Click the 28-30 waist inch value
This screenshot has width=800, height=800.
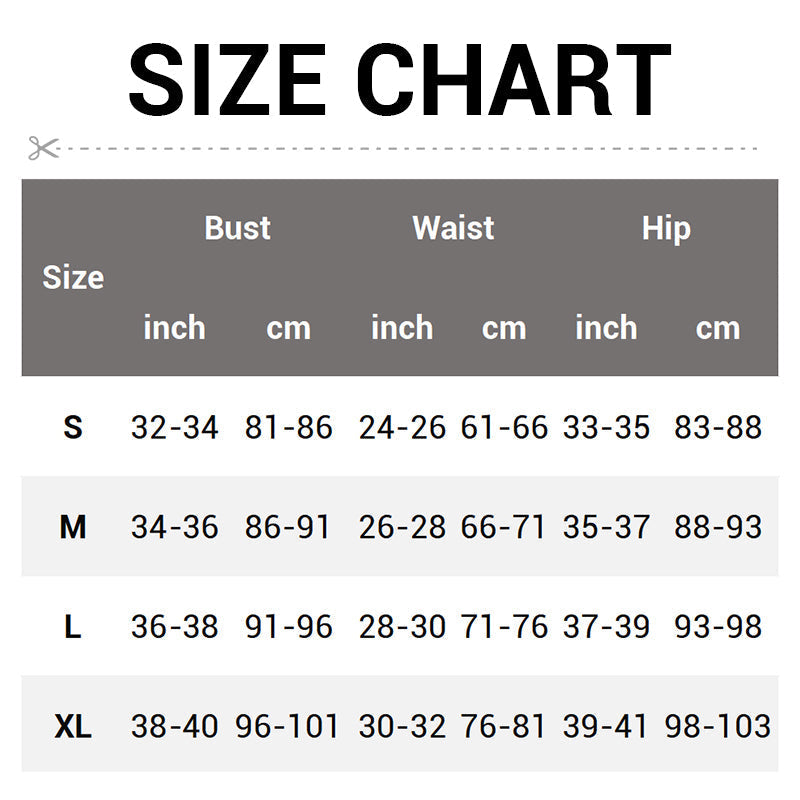point(402,627)
